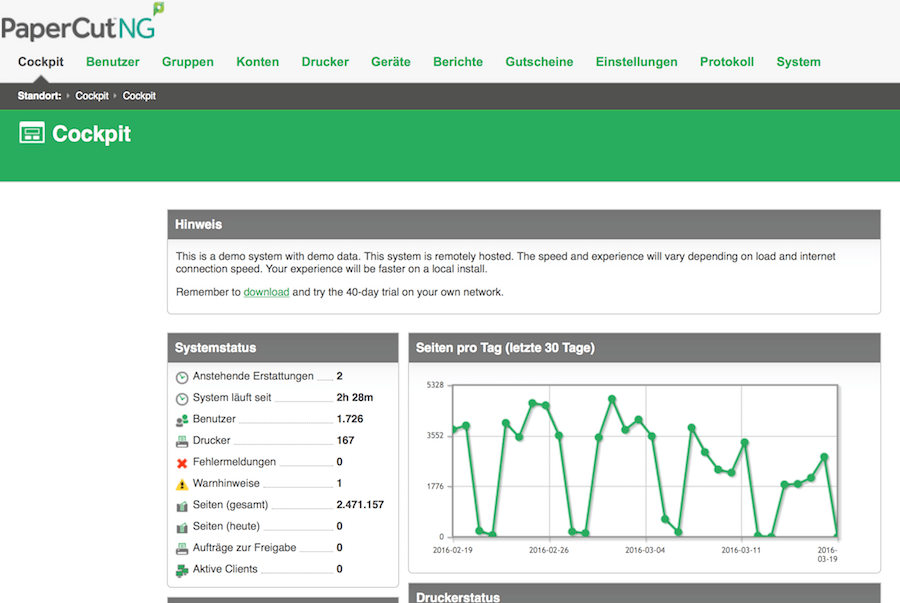Follow the download link in Hinweis
Image resolution: width=900 pixels, height=603 pixels.
tap(266, 292)
